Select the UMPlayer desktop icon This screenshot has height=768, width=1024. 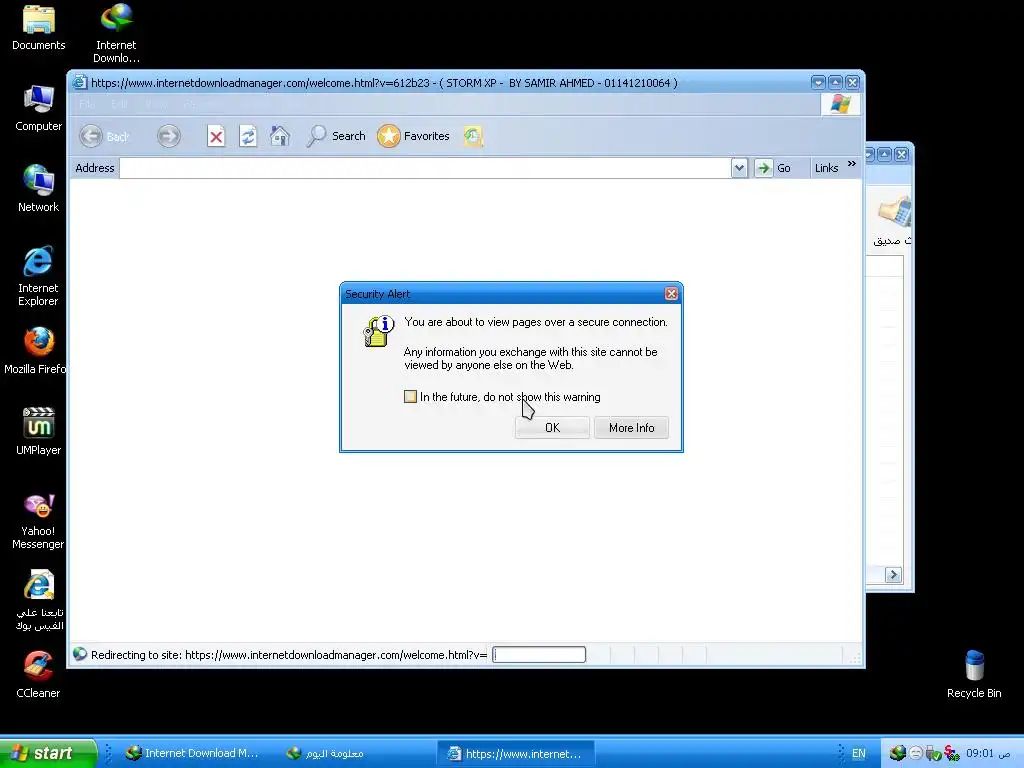(x=39, y=432)
